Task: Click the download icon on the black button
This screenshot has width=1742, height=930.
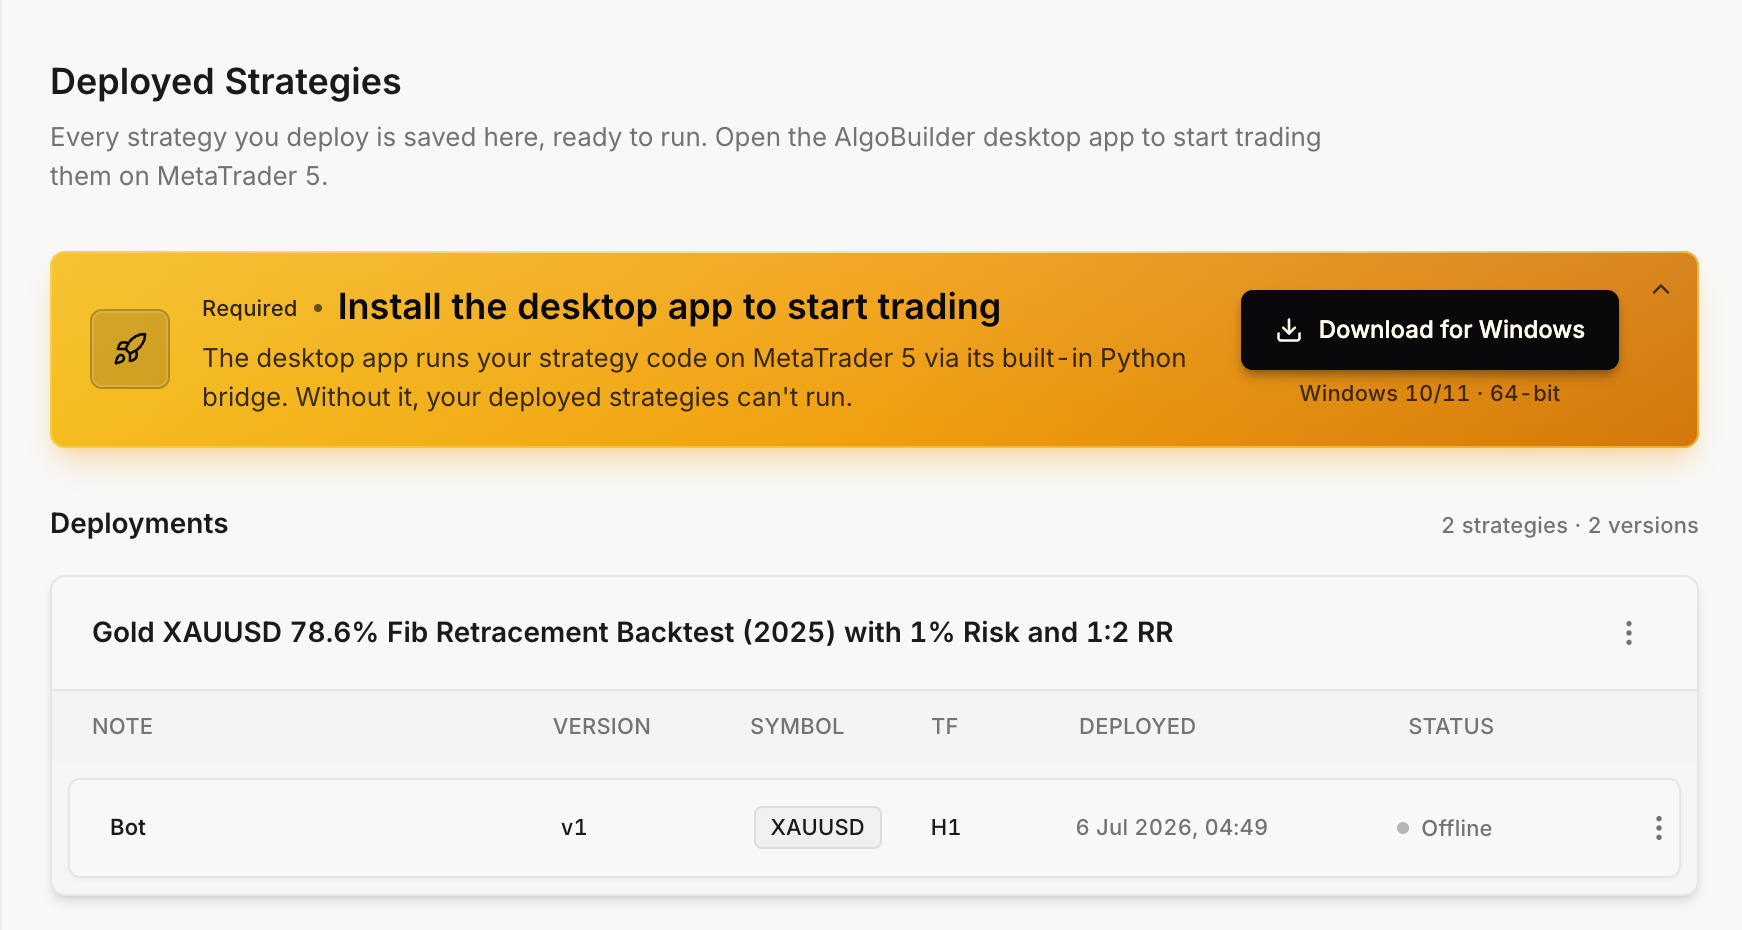Action: pos(1289,330)
